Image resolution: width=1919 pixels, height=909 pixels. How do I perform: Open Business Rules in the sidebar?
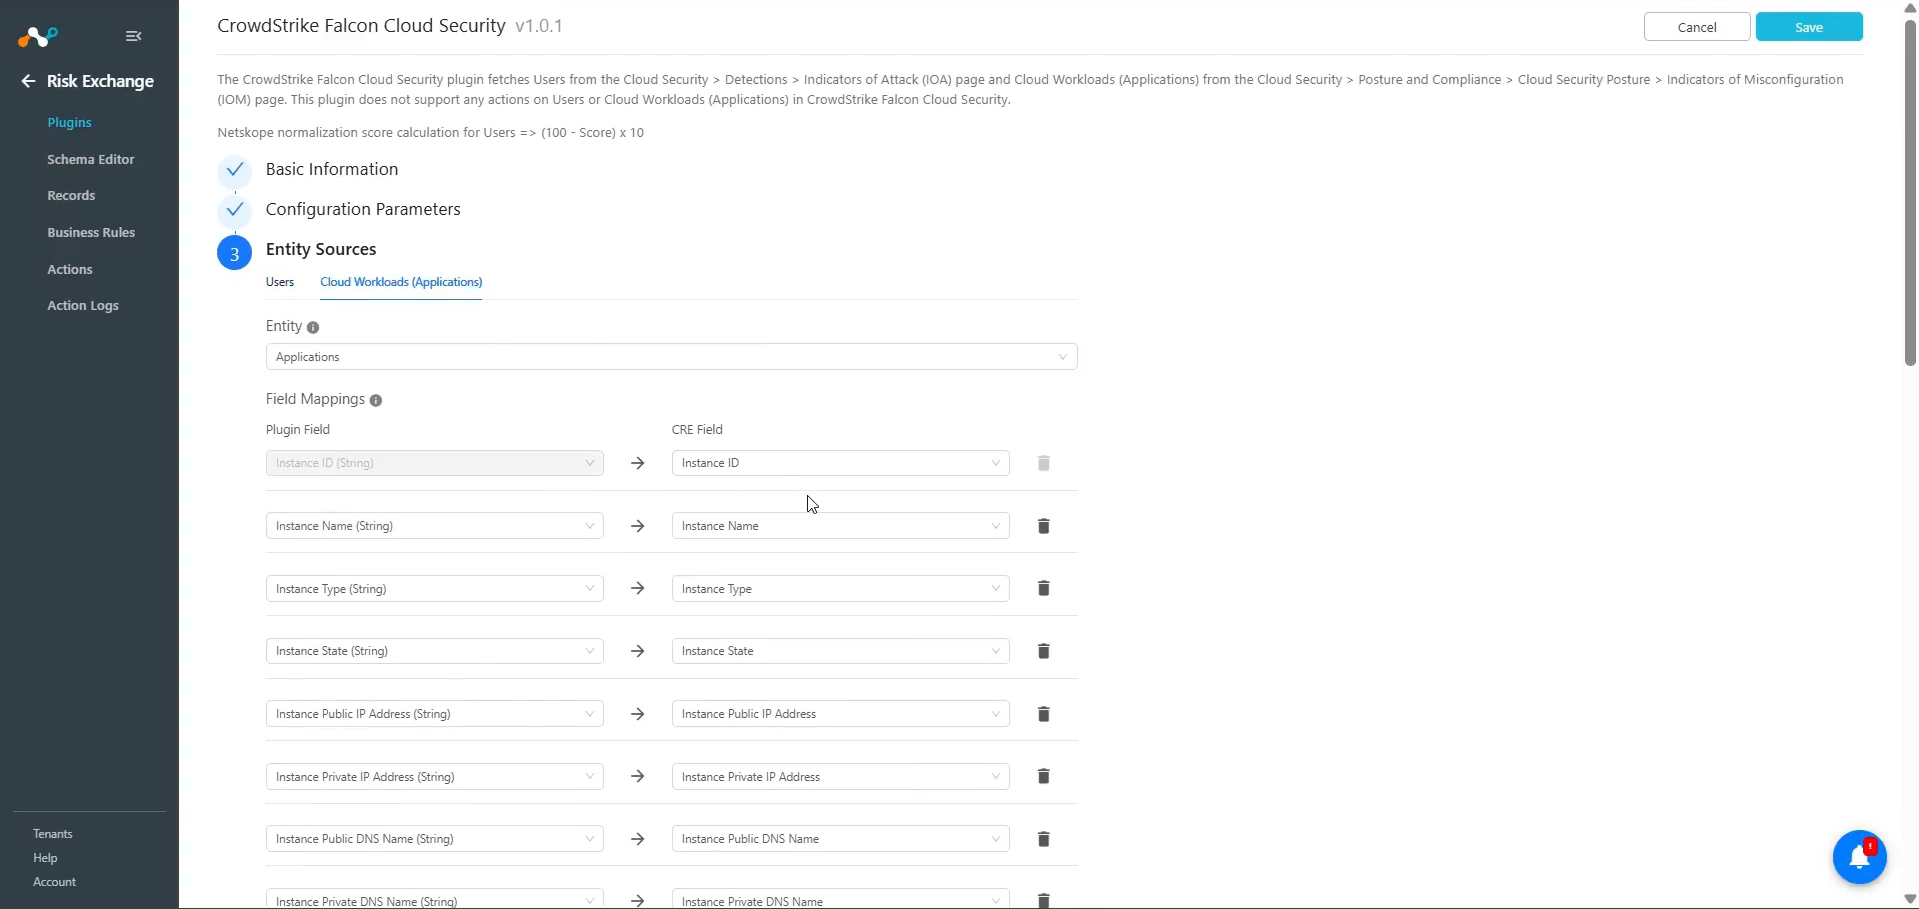[91, 233]
